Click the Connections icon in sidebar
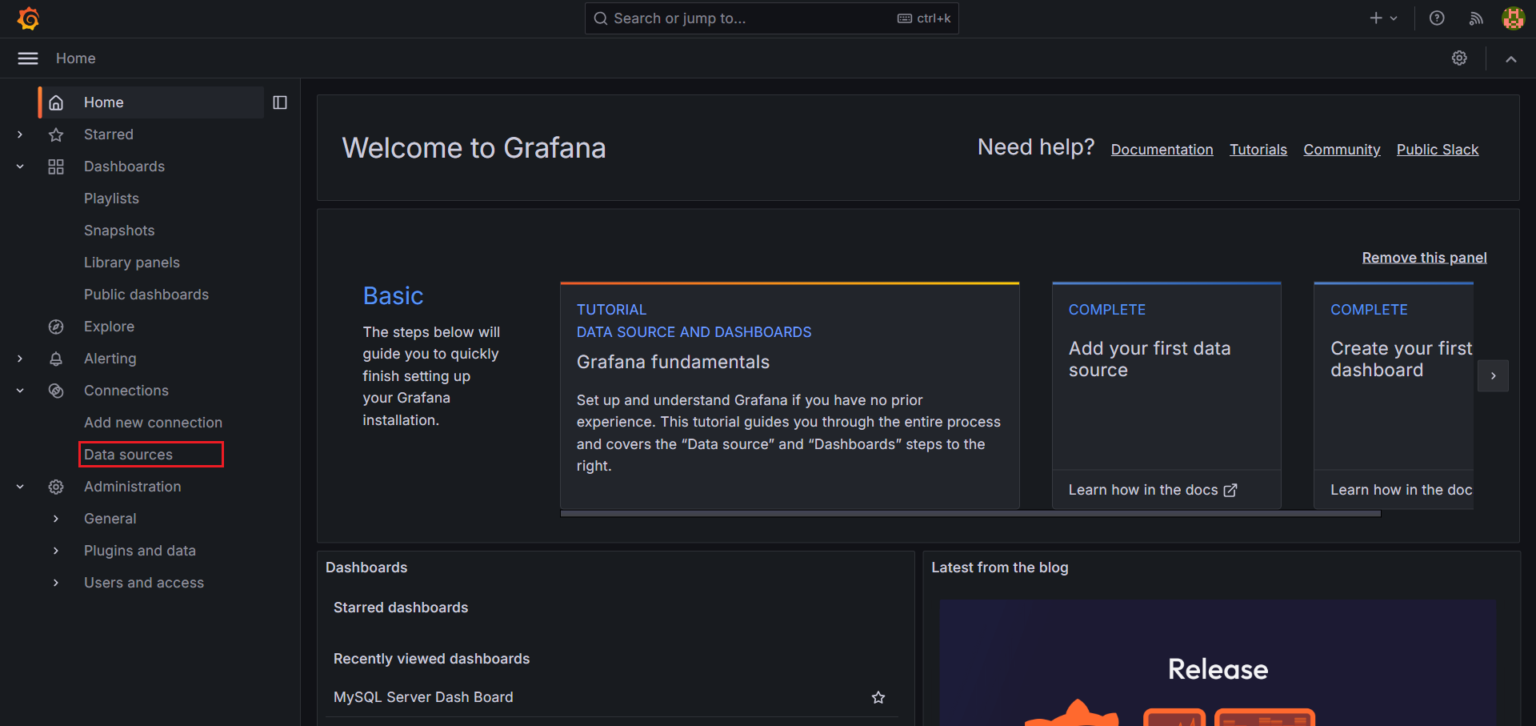1536x726 pixels. tap(56, 390)
